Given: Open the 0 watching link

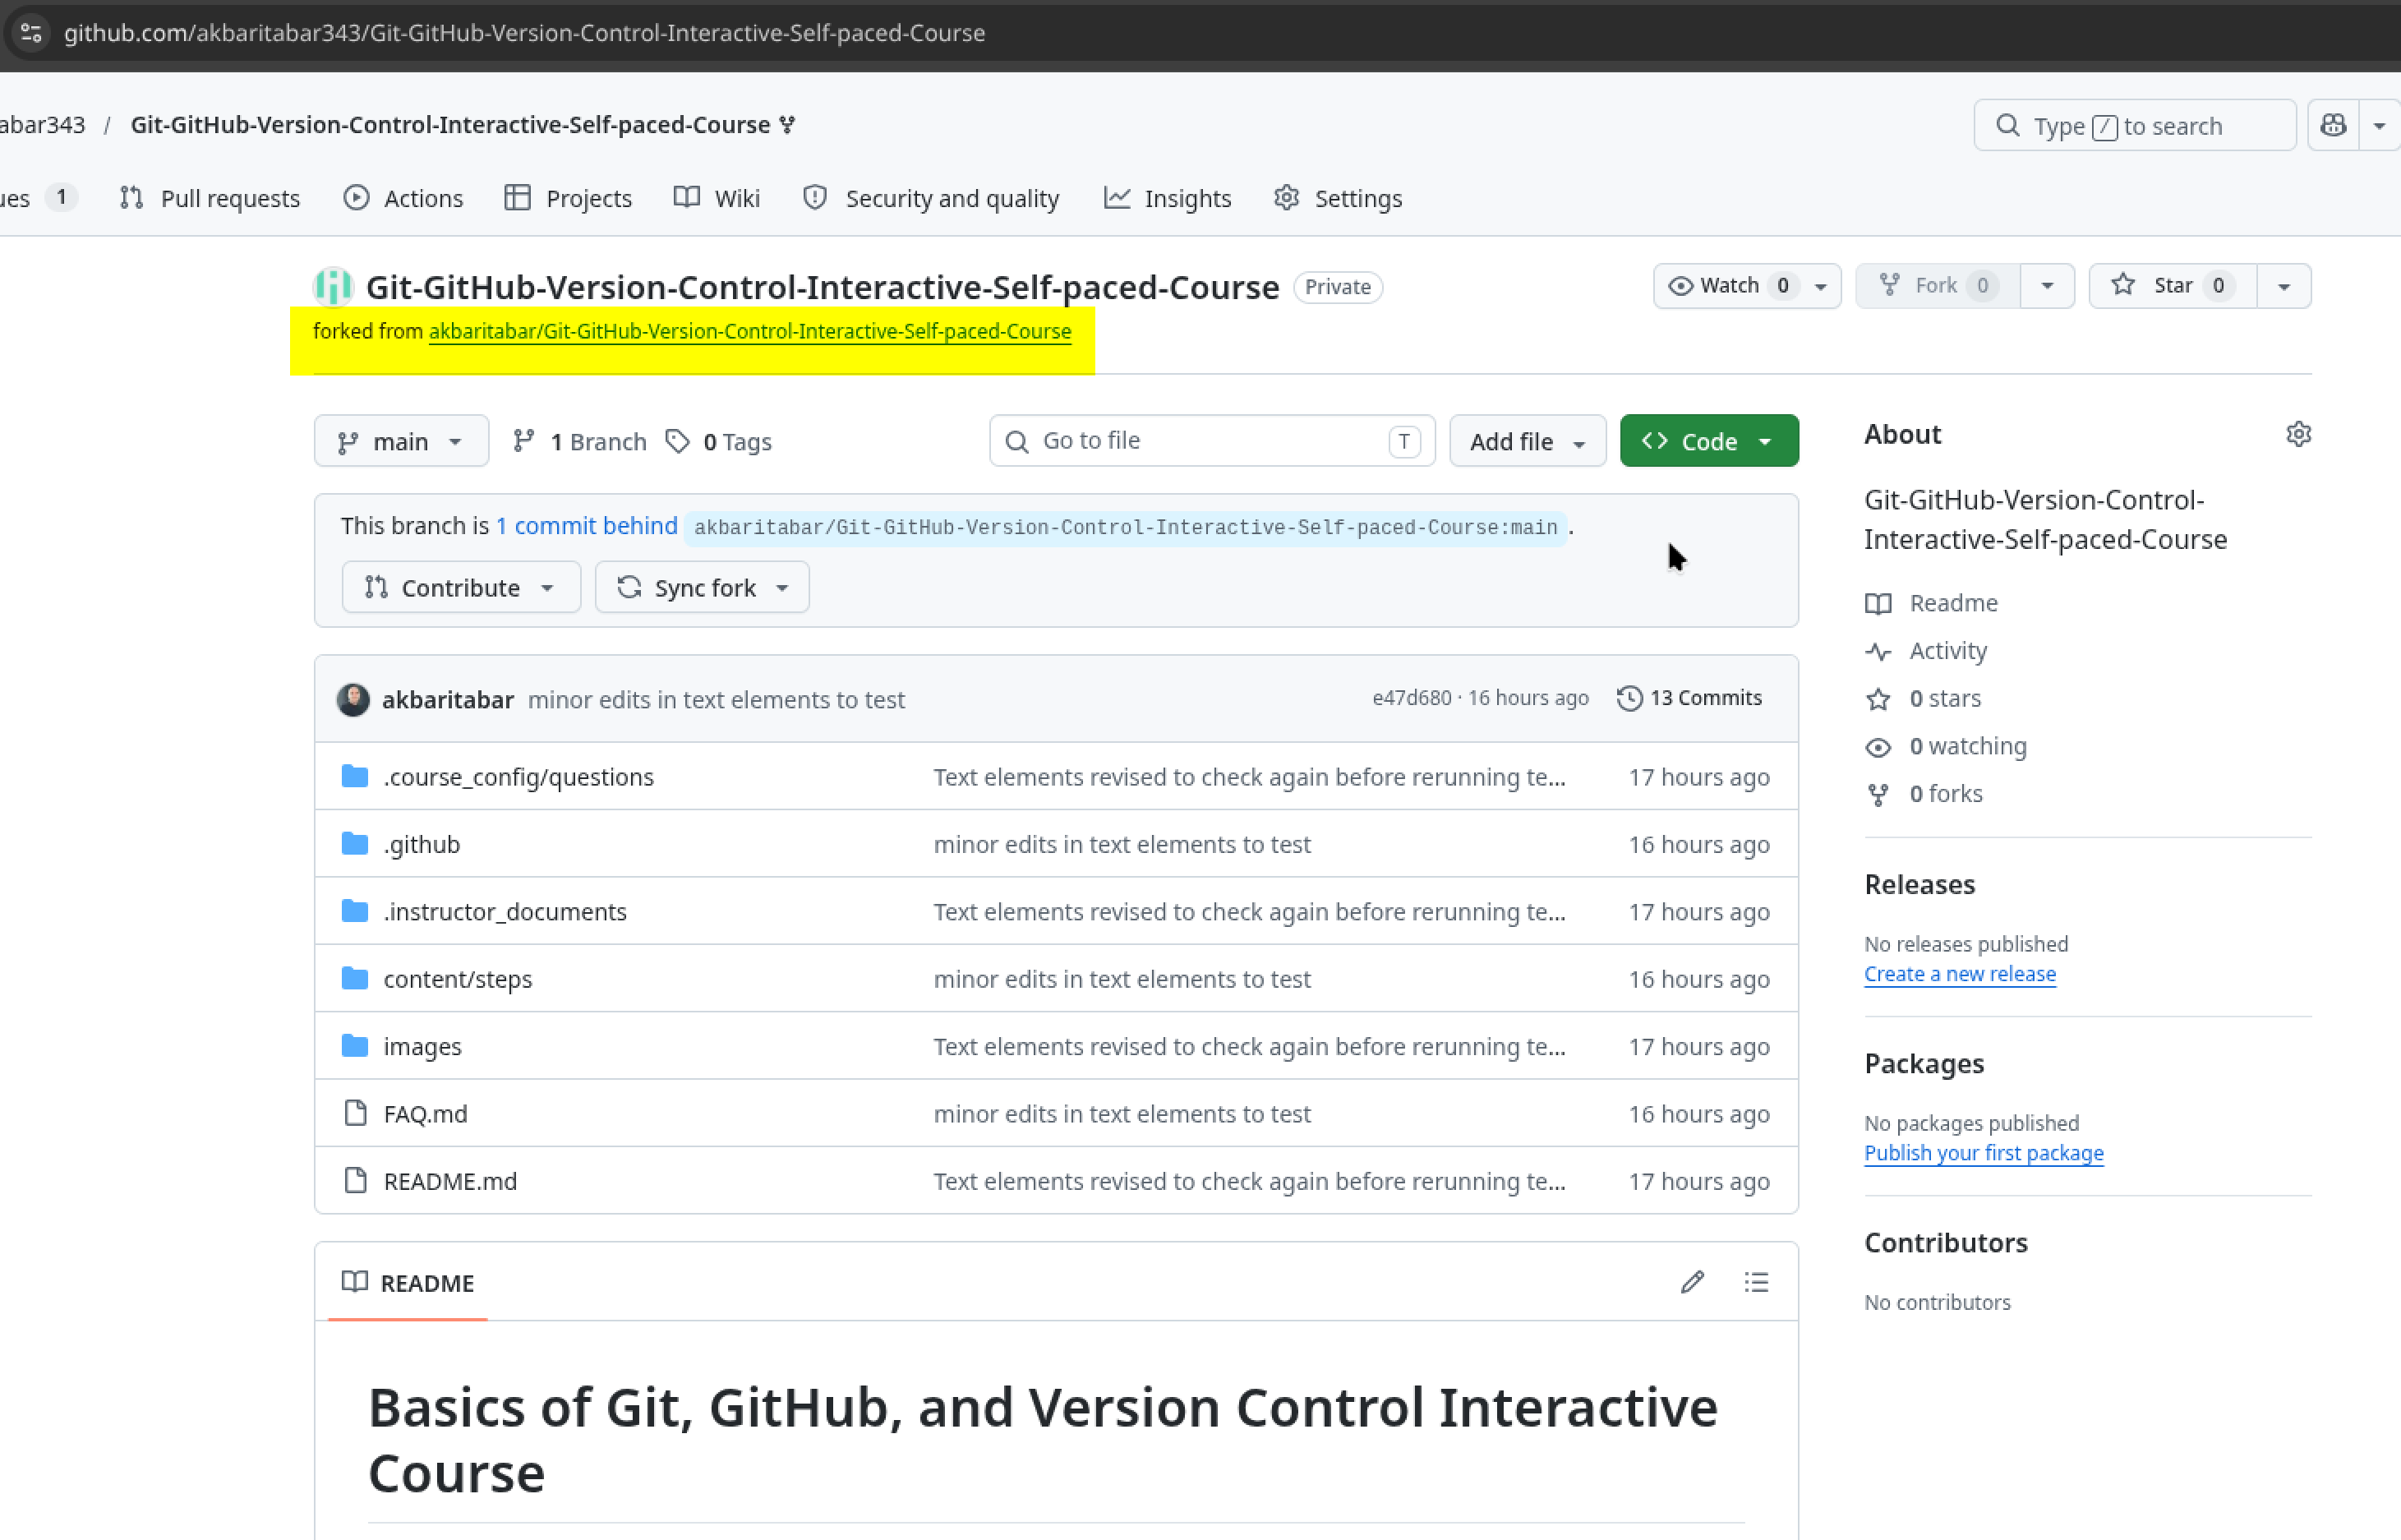Looking at the screenshot, I should pyautogui.click(x=1946, y=746).
